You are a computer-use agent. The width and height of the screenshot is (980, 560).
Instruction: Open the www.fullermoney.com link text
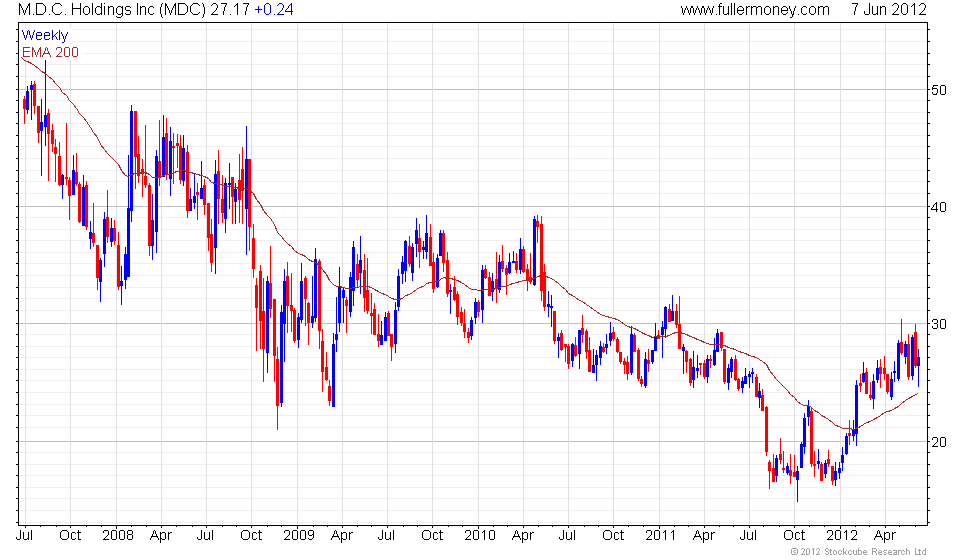click(755, 10)
